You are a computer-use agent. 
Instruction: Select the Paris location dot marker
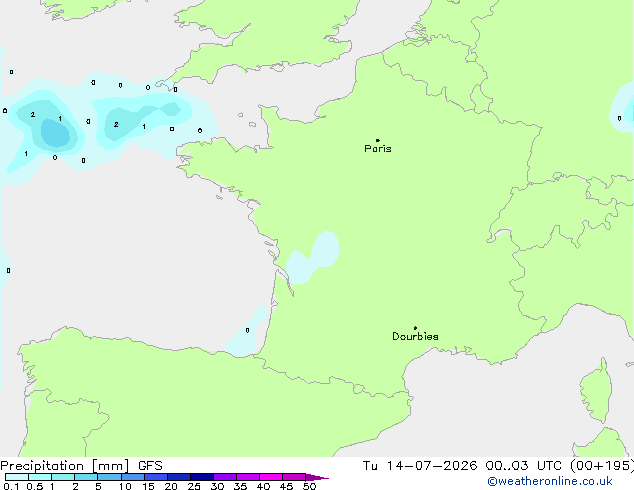tap(378, 140)
